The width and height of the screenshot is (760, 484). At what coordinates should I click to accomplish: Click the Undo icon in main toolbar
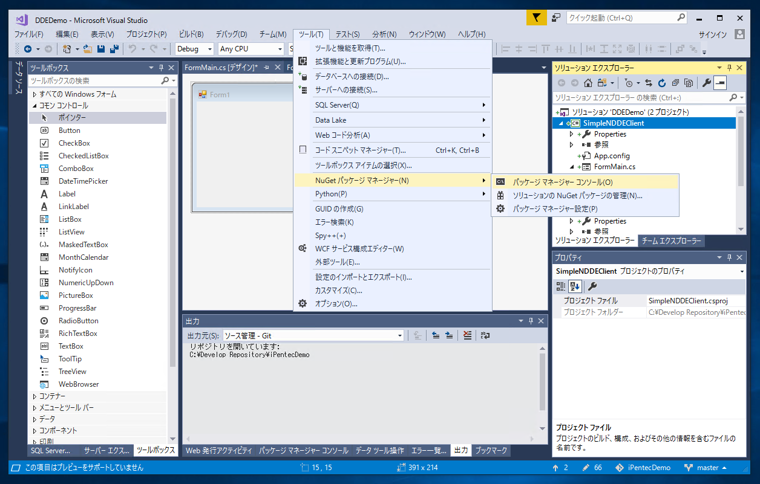[132, 49]
